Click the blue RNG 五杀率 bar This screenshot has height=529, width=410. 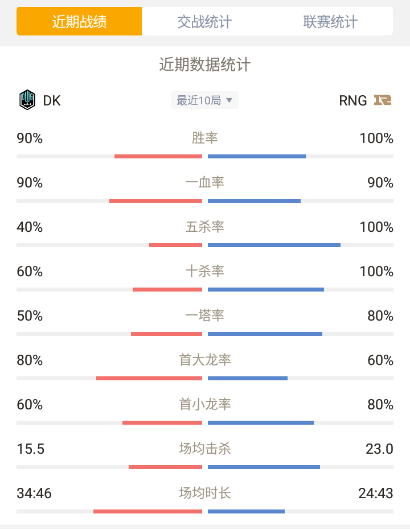pos(274,245)
